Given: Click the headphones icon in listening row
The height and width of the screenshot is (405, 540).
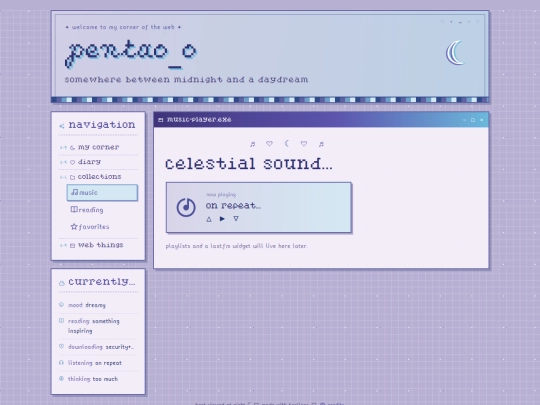Looking at the screenshot, I should (x=61, y=362).
